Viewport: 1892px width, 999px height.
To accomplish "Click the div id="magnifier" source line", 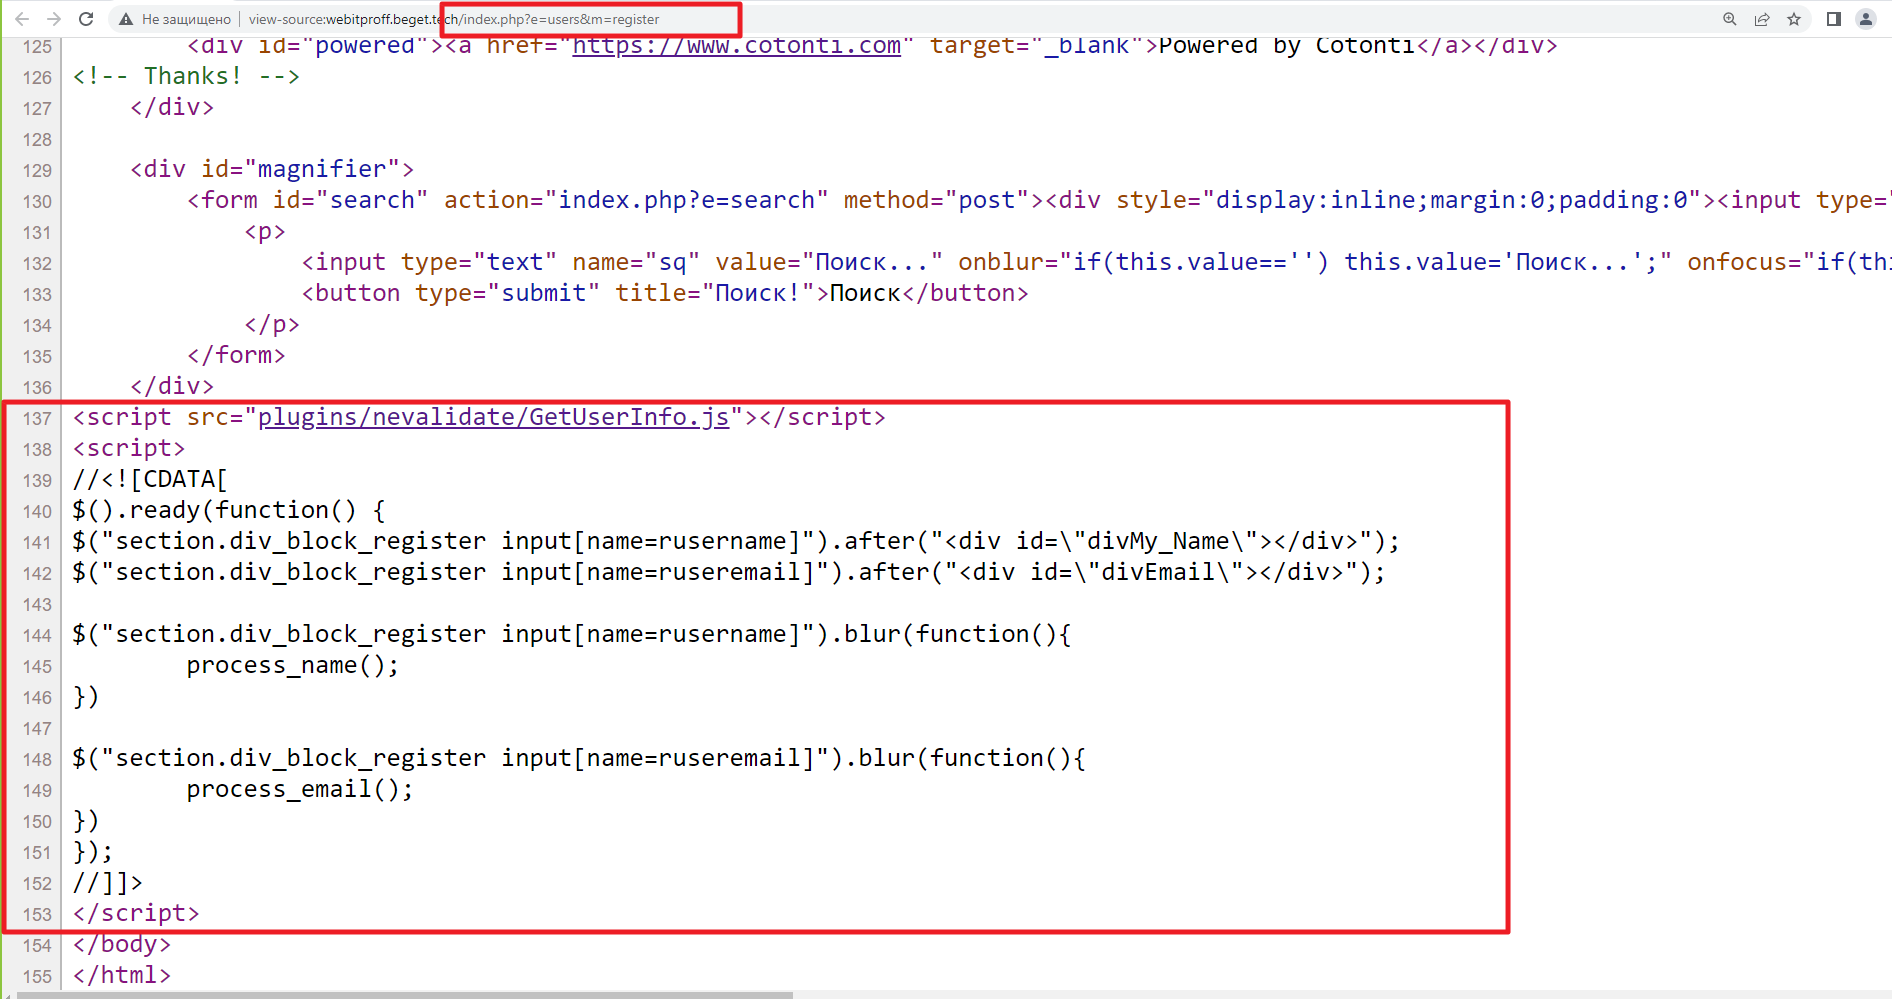I will point(271,170).
